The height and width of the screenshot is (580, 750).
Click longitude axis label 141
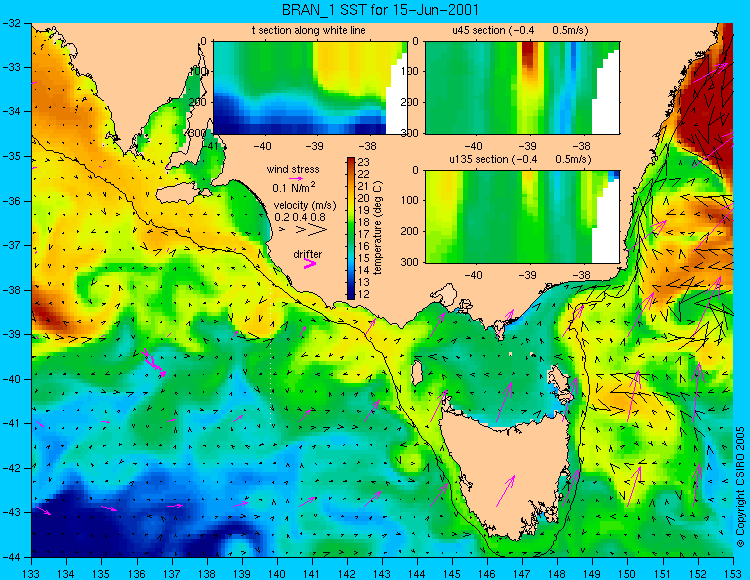[312, 573]
